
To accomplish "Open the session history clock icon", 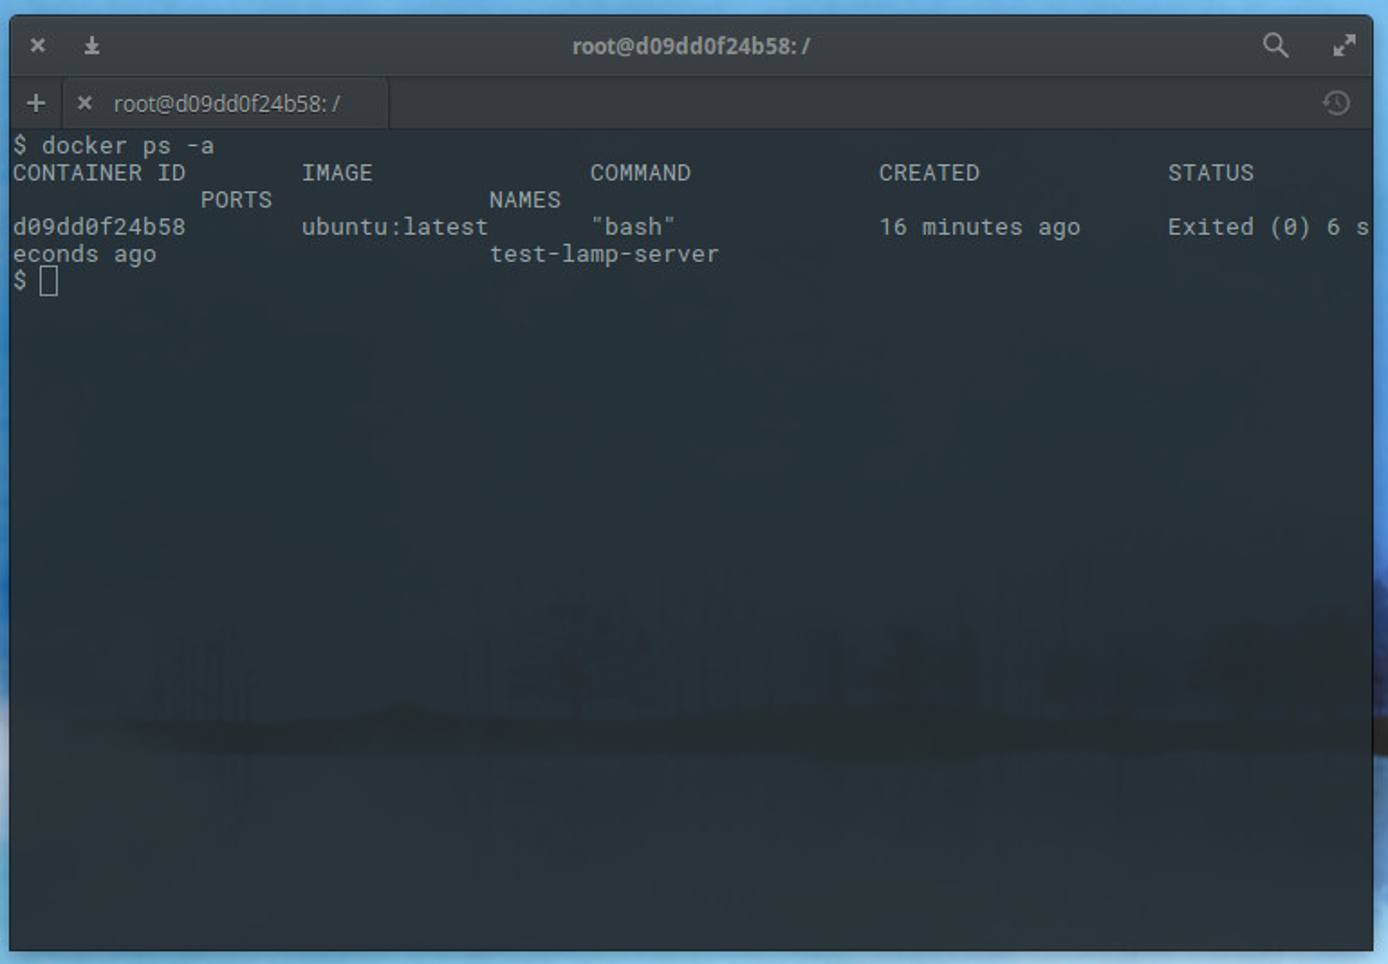I will click(1334, 102).
